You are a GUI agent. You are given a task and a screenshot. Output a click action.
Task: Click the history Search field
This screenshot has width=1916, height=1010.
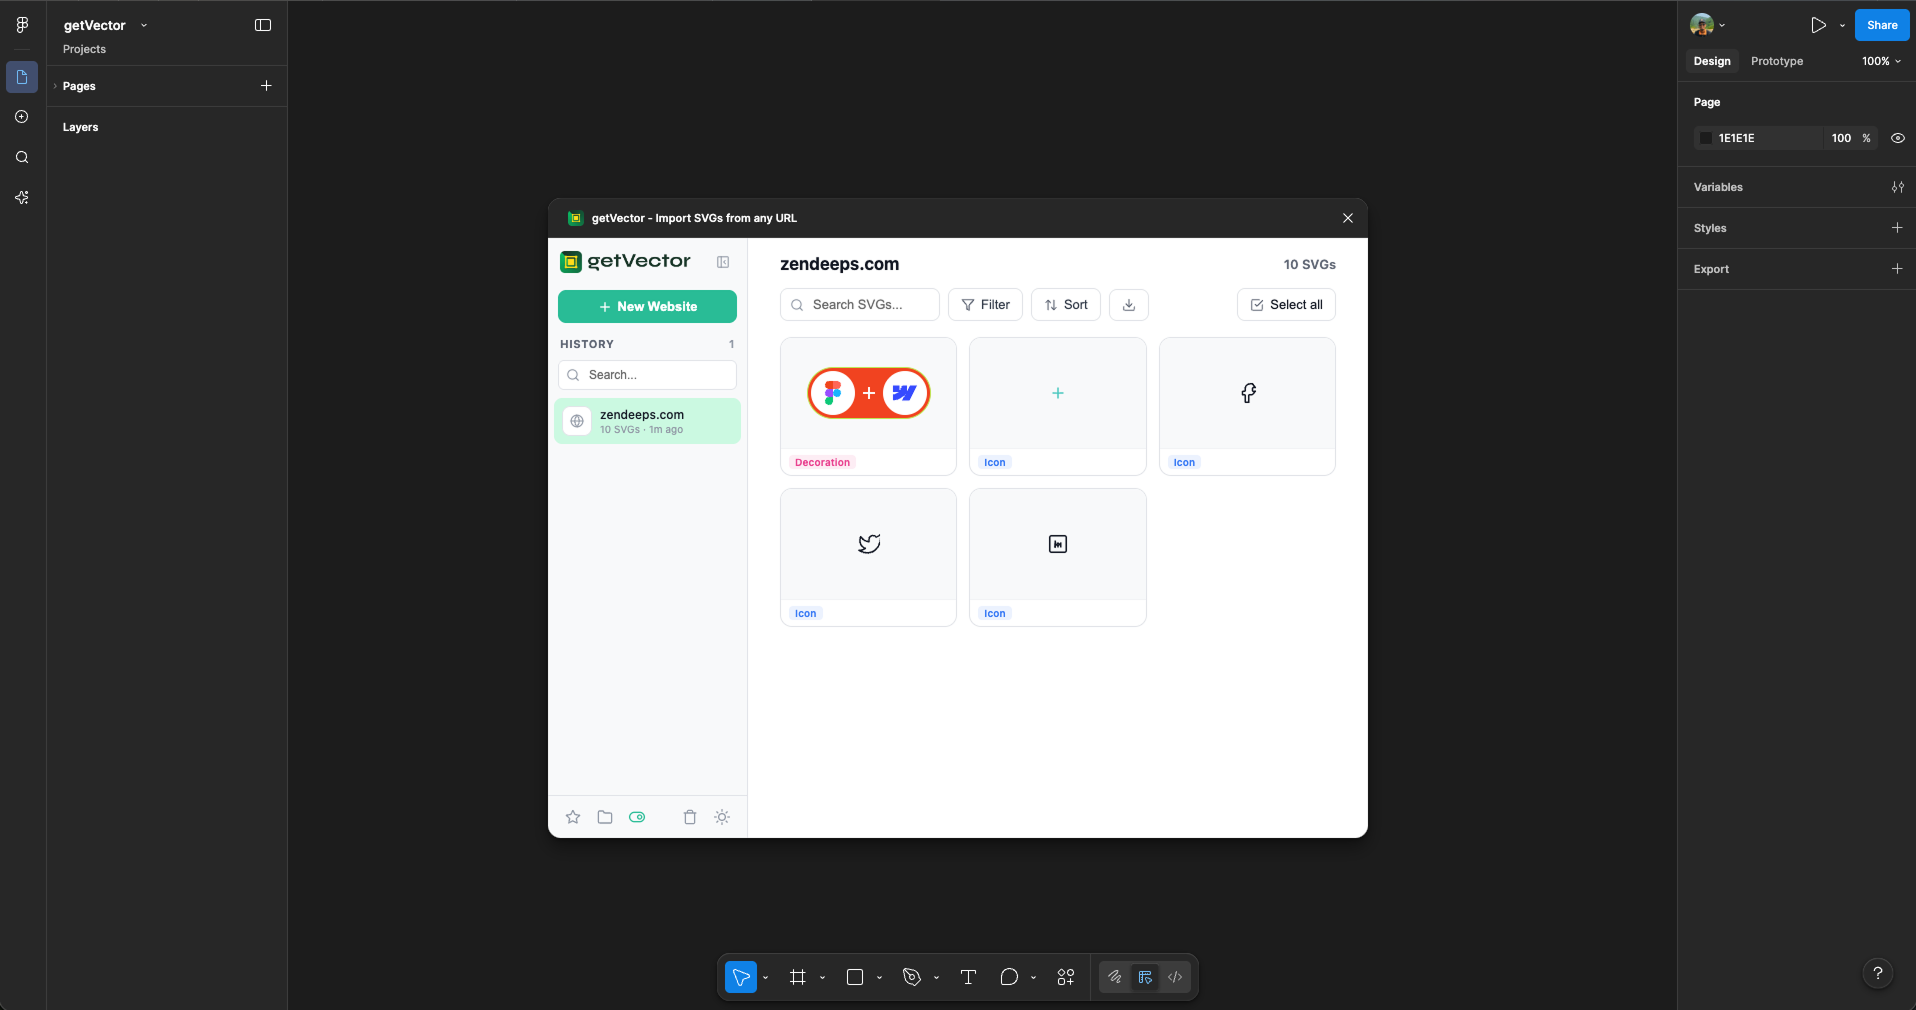pos(647,375)
